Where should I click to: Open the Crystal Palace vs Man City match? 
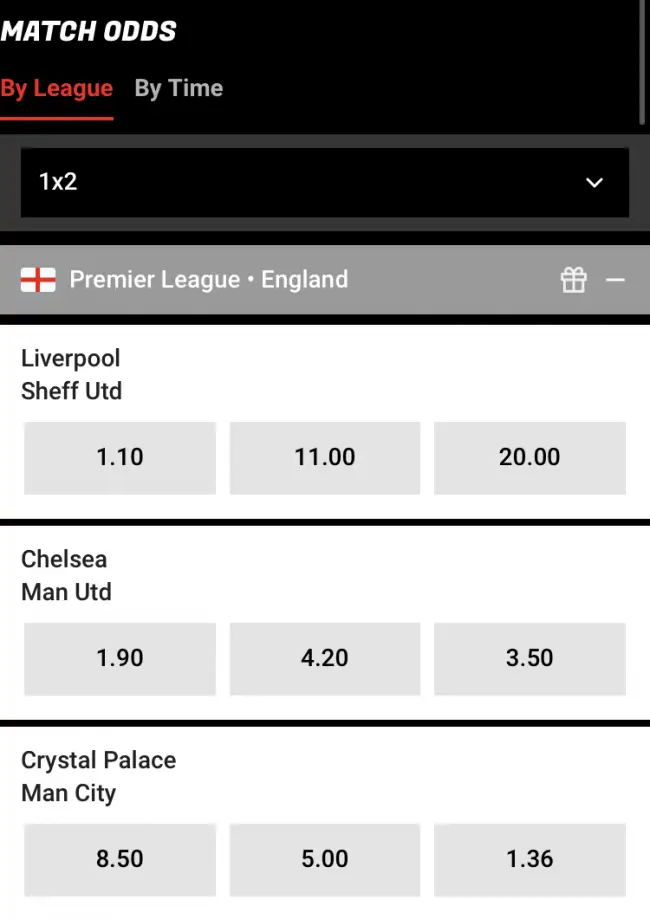point(98,776)
